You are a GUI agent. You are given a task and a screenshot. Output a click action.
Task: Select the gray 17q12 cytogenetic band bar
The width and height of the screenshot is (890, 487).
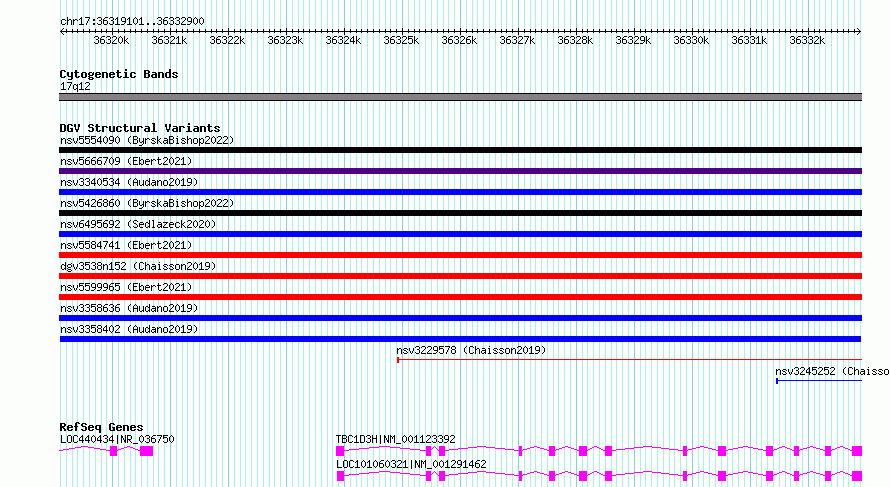click(x=460, y=97)
